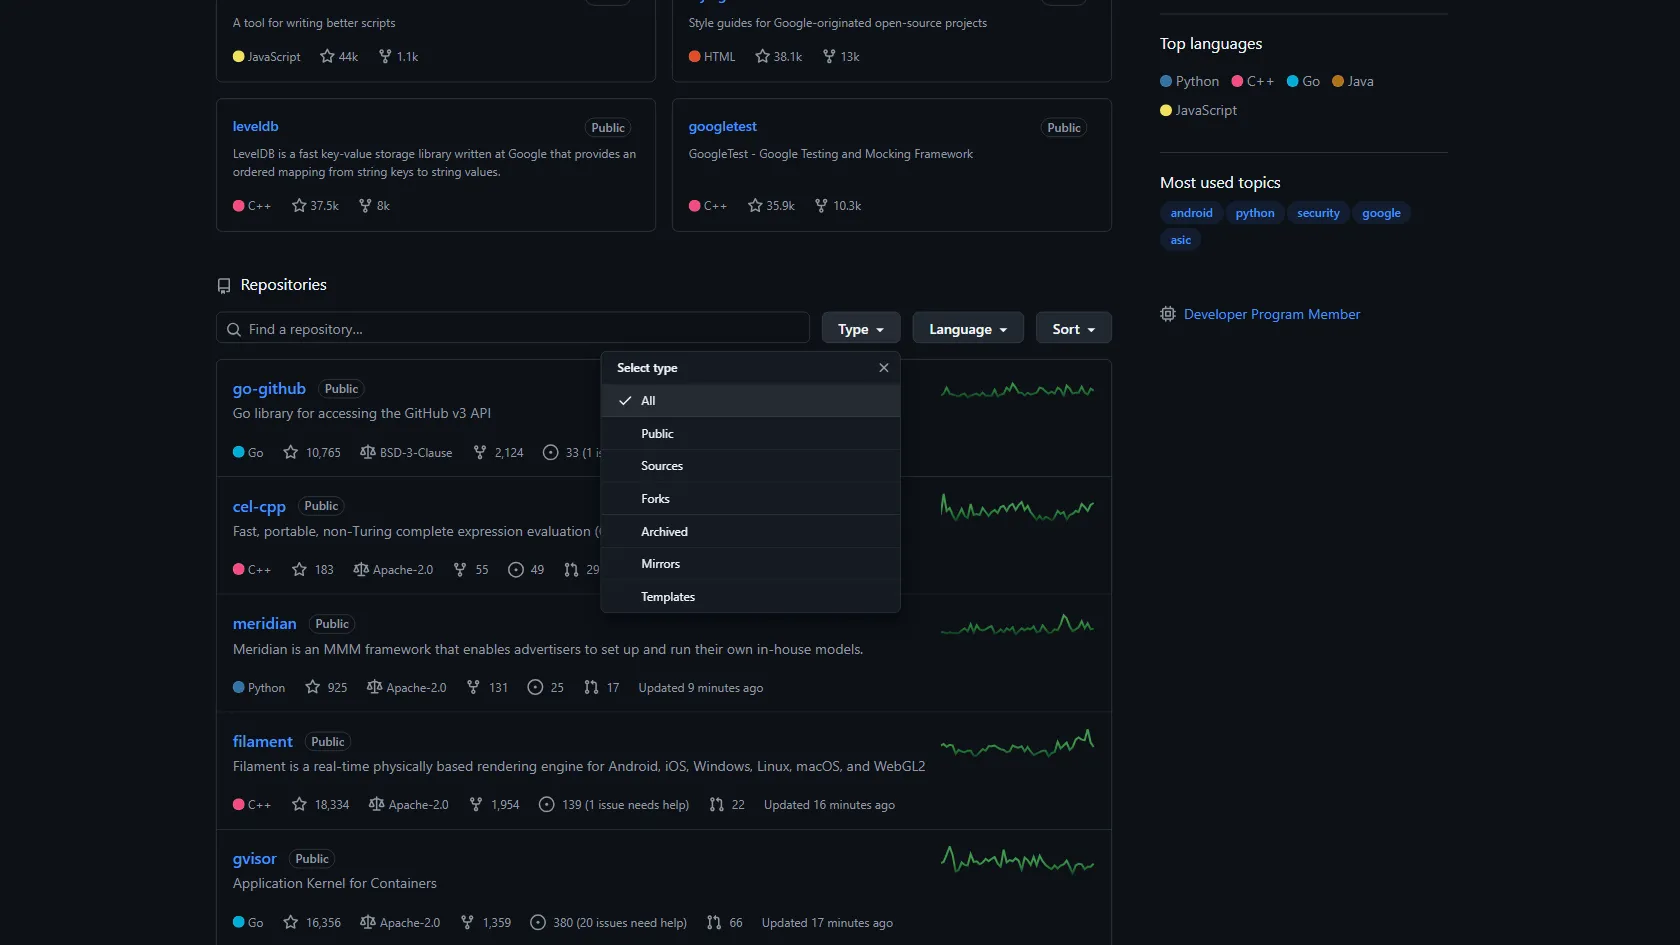Image resolution: width=1680 pixels, height=945 pixels.
Task: Click the 'android' topic tag
Action: 1191,213
